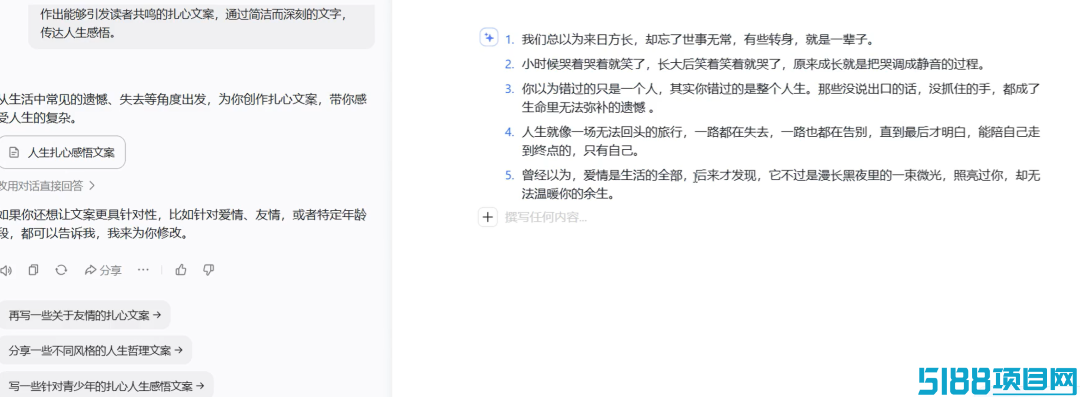Image resolution: width=1080 pixels, height=397 pixels.
Task: Regenerate the answer with the refresh icon
Action: tap(61, 270)
